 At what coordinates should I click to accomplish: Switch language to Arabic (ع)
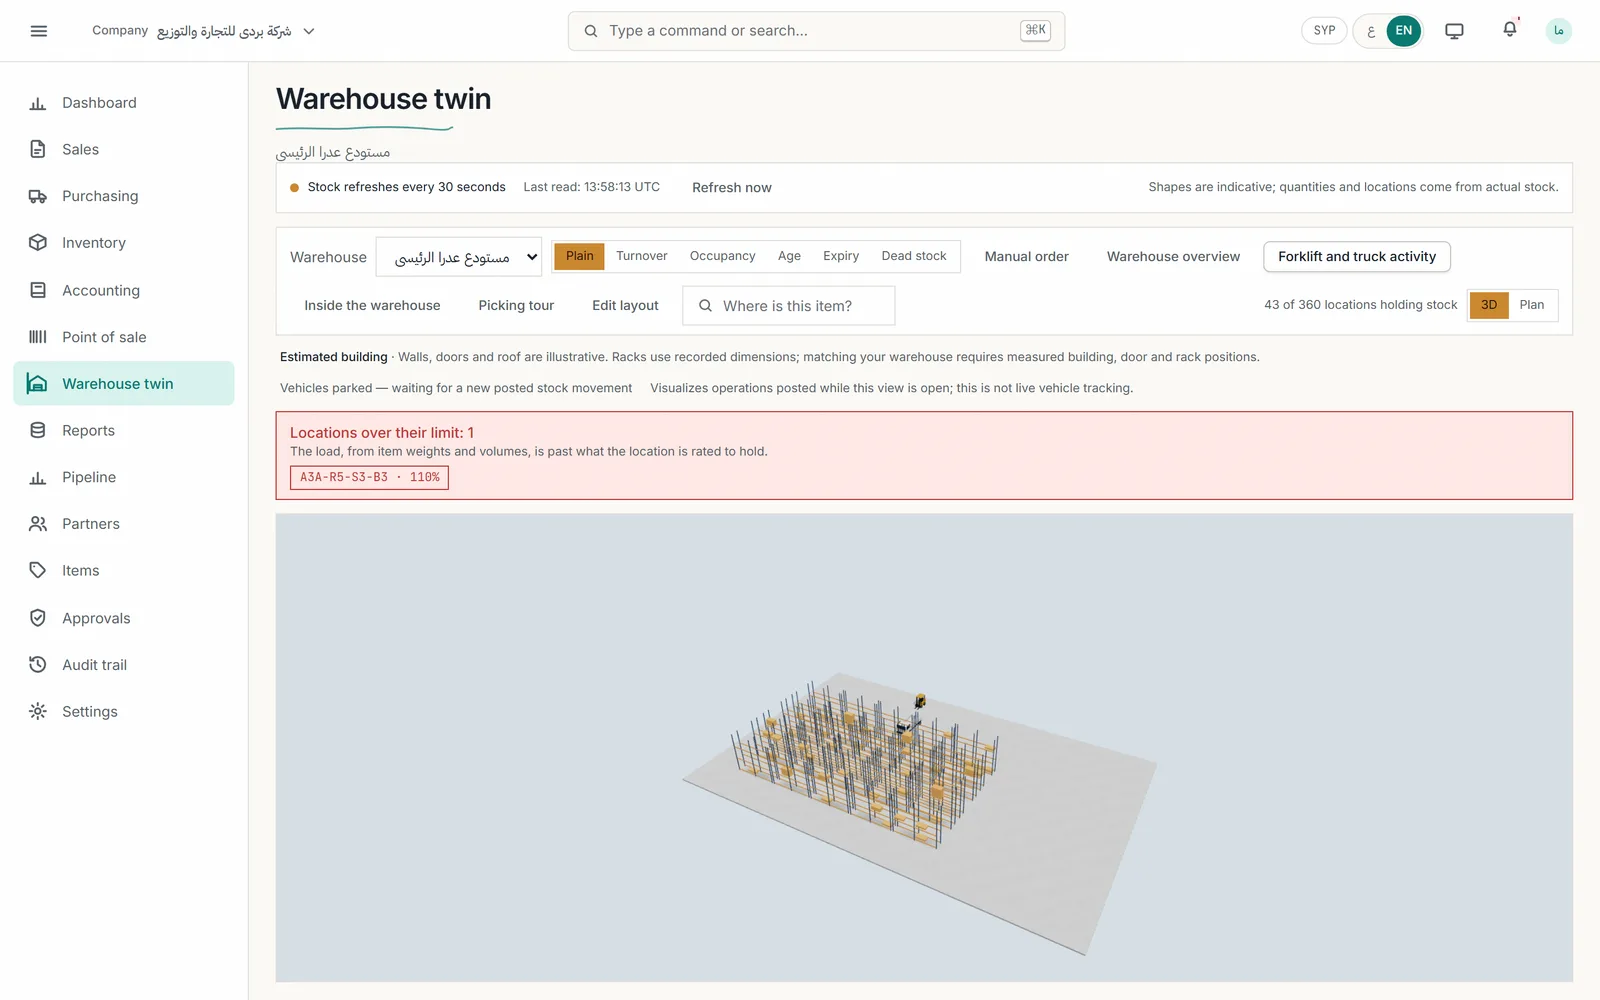click(x=1371, y=31)
